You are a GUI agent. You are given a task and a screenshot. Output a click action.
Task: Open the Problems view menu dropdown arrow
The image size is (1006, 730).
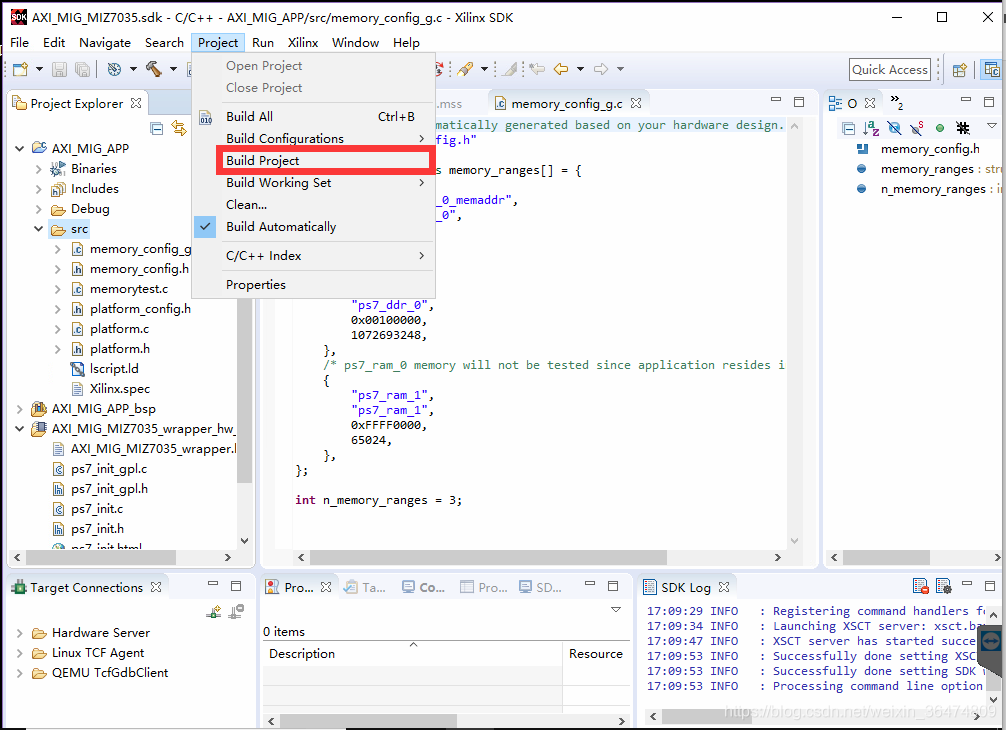point(616,610)
